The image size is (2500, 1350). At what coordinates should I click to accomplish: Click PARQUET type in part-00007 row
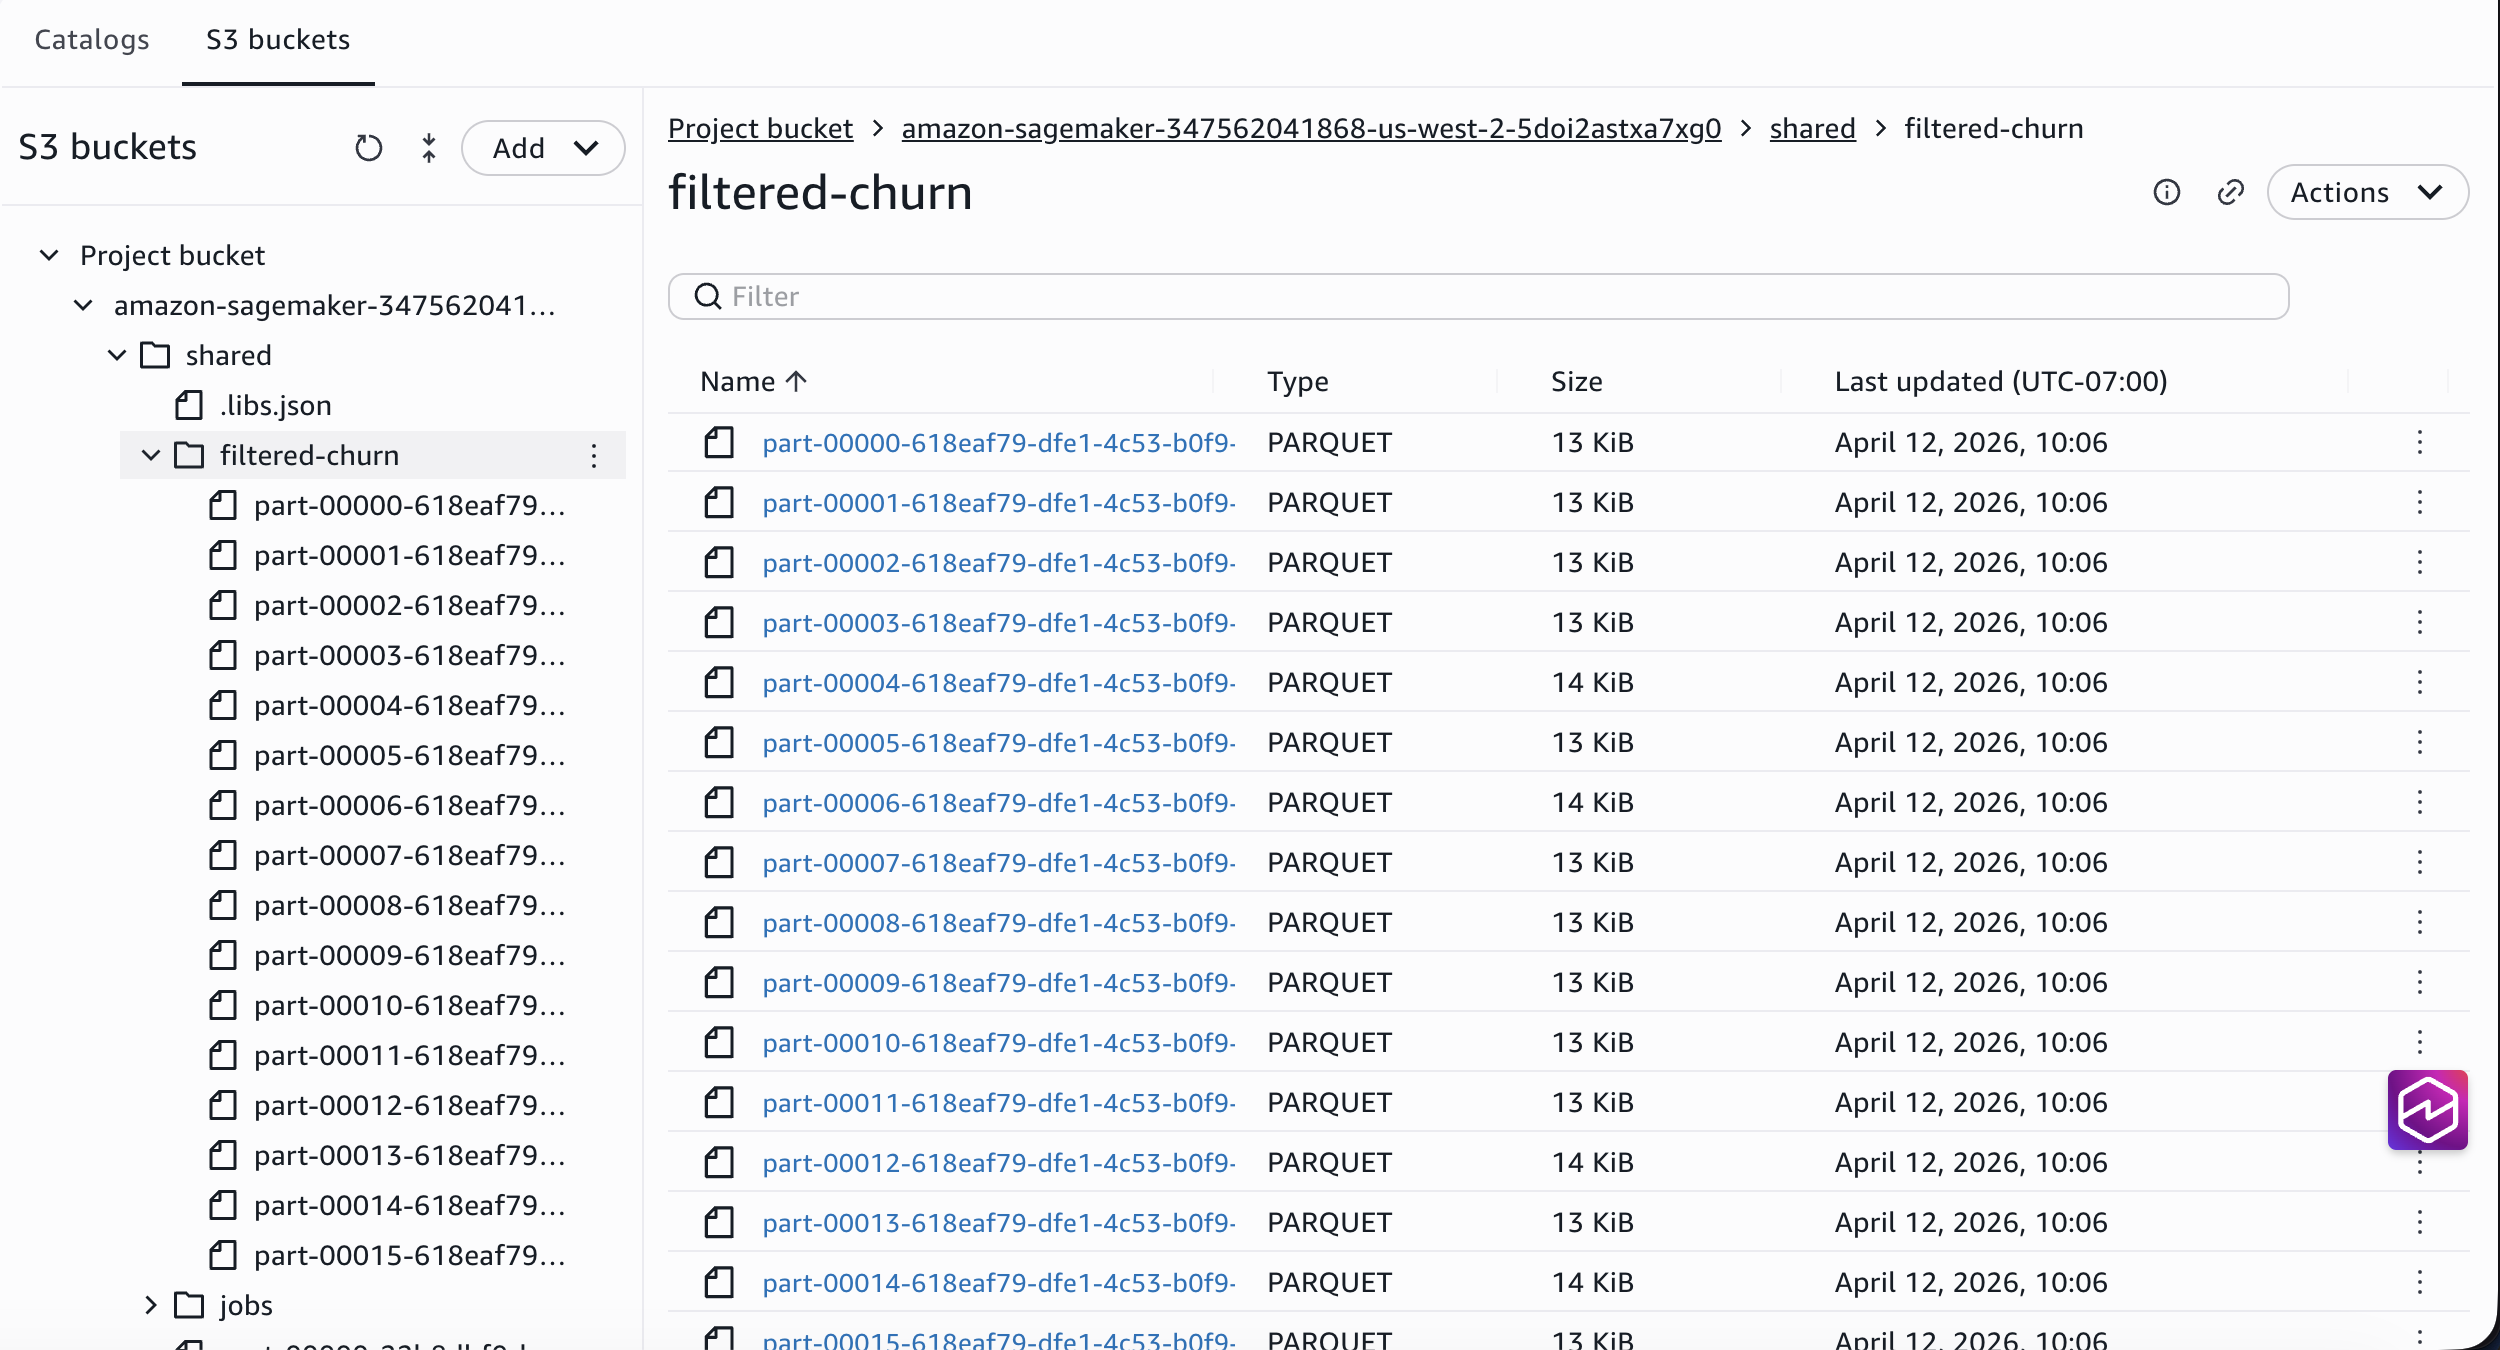(1329, 862)
